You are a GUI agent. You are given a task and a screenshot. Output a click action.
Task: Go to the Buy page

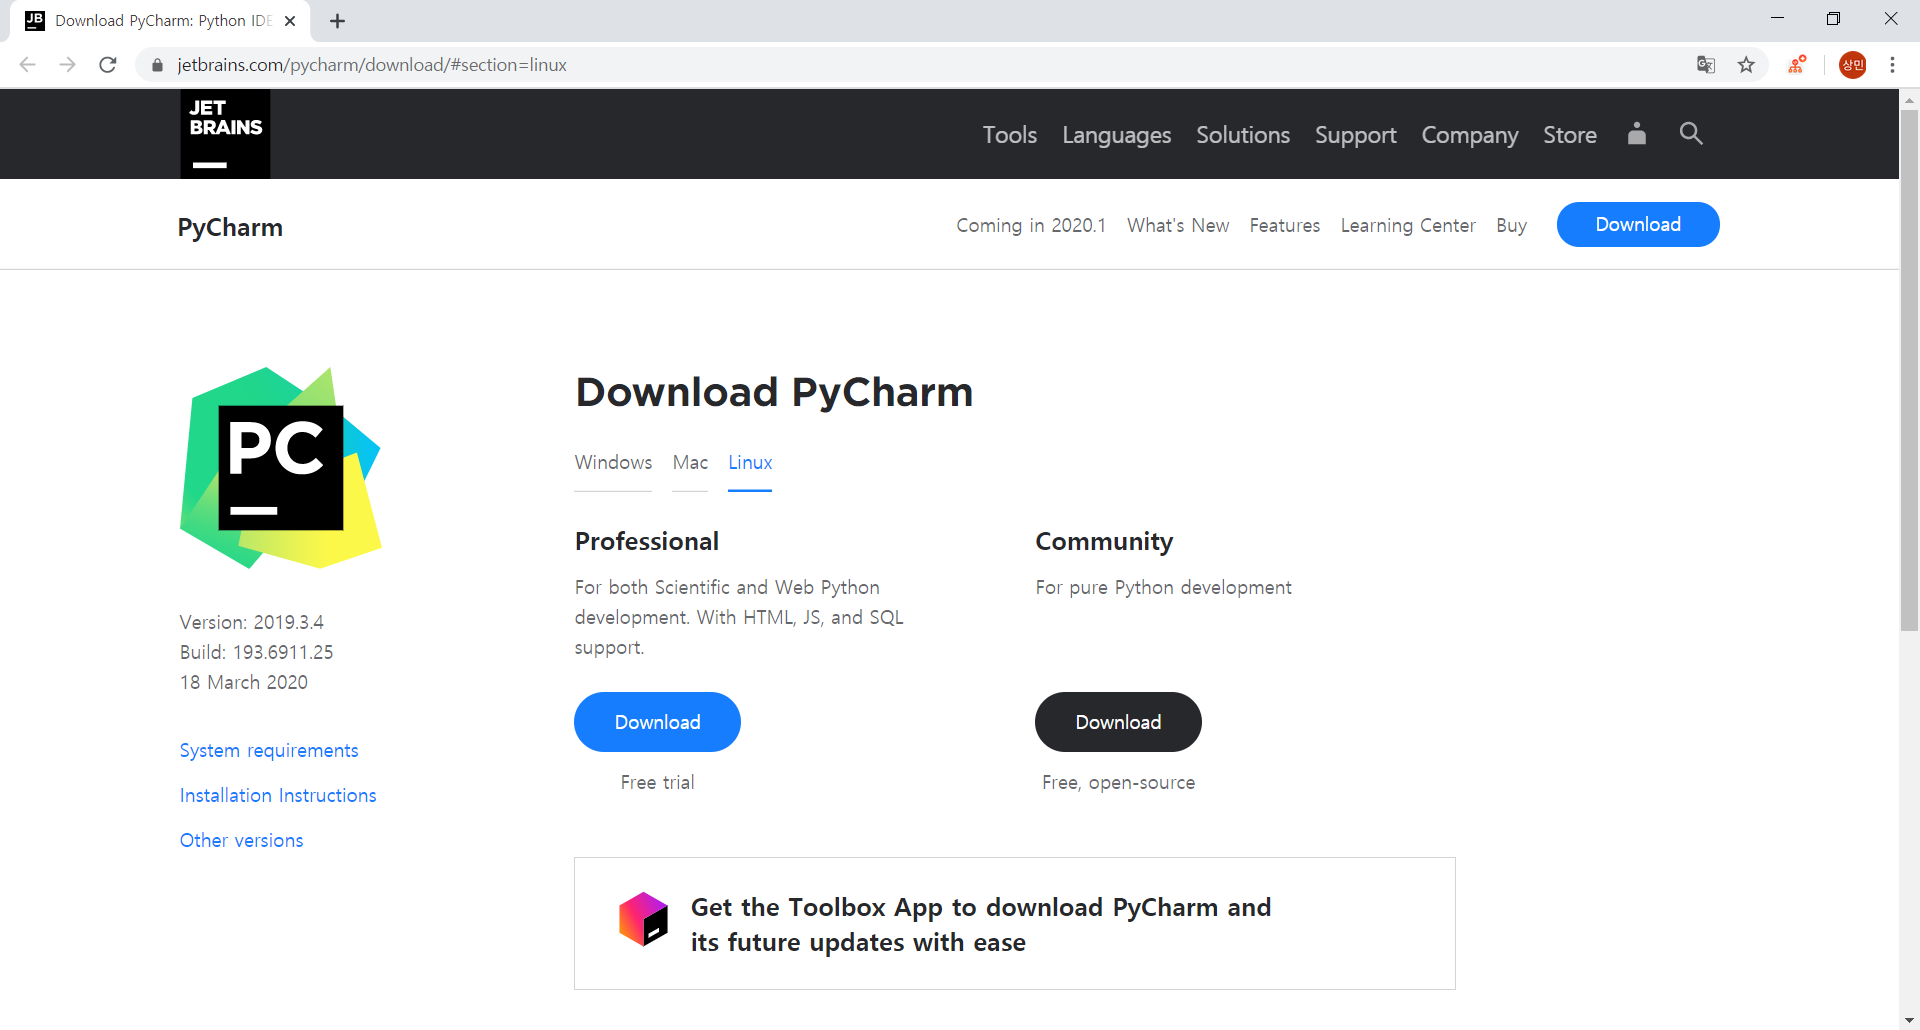(1511, 226)
